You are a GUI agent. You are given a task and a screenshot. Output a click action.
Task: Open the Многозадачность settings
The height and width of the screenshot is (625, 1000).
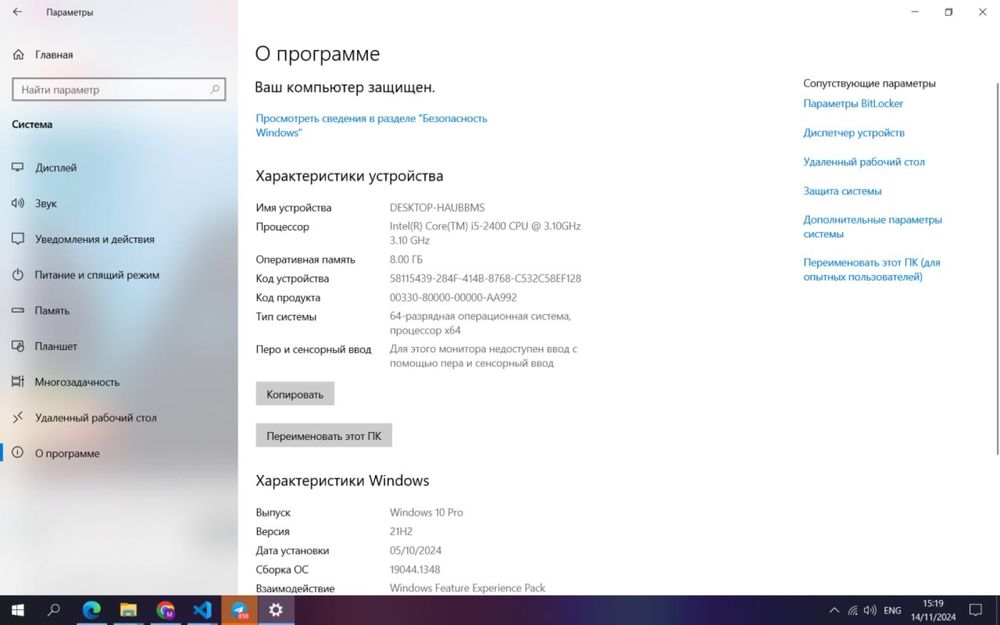tap(119, 382)
